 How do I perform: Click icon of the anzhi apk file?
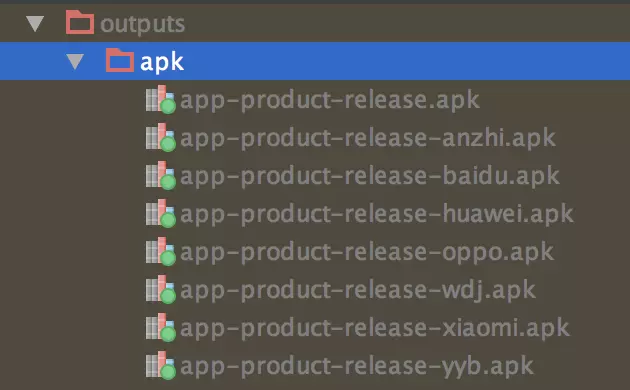161,137
